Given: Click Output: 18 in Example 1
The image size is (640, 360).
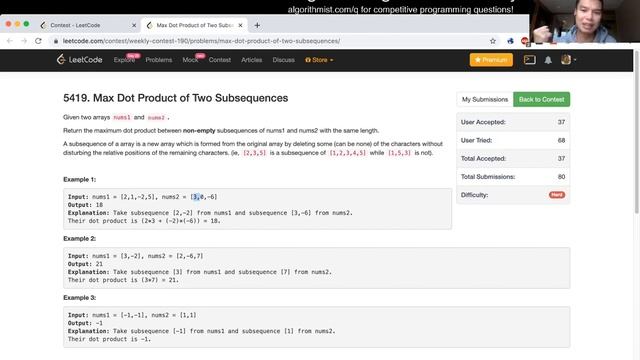Looking at the screenshot, I should tap(85, 205).
